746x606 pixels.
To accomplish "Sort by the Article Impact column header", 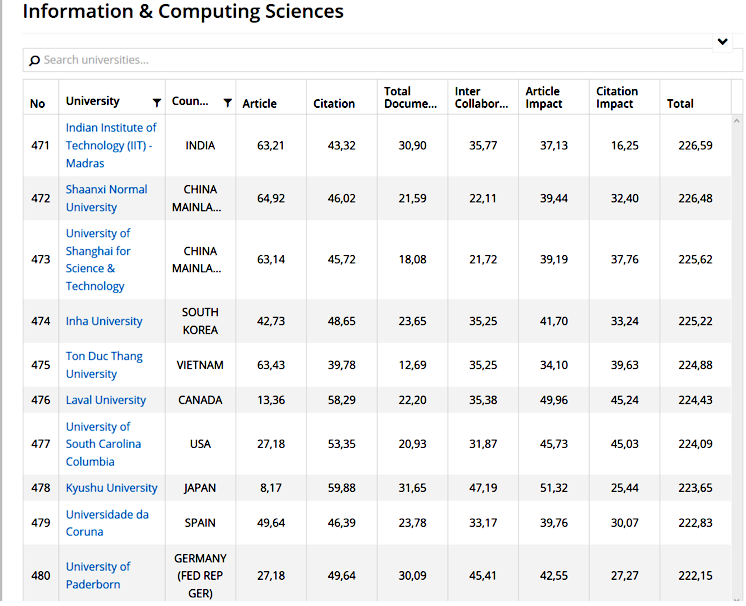I will [x=543, y=97].
